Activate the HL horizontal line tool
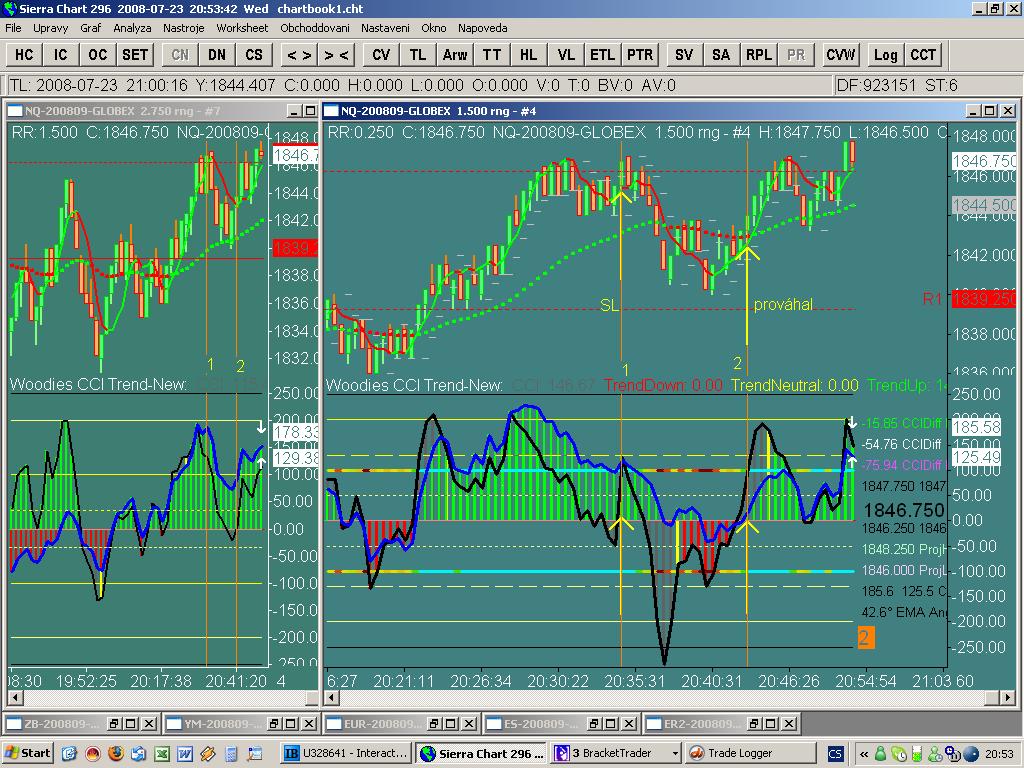This screenshot has width=1024, height=768. point(529,55)
